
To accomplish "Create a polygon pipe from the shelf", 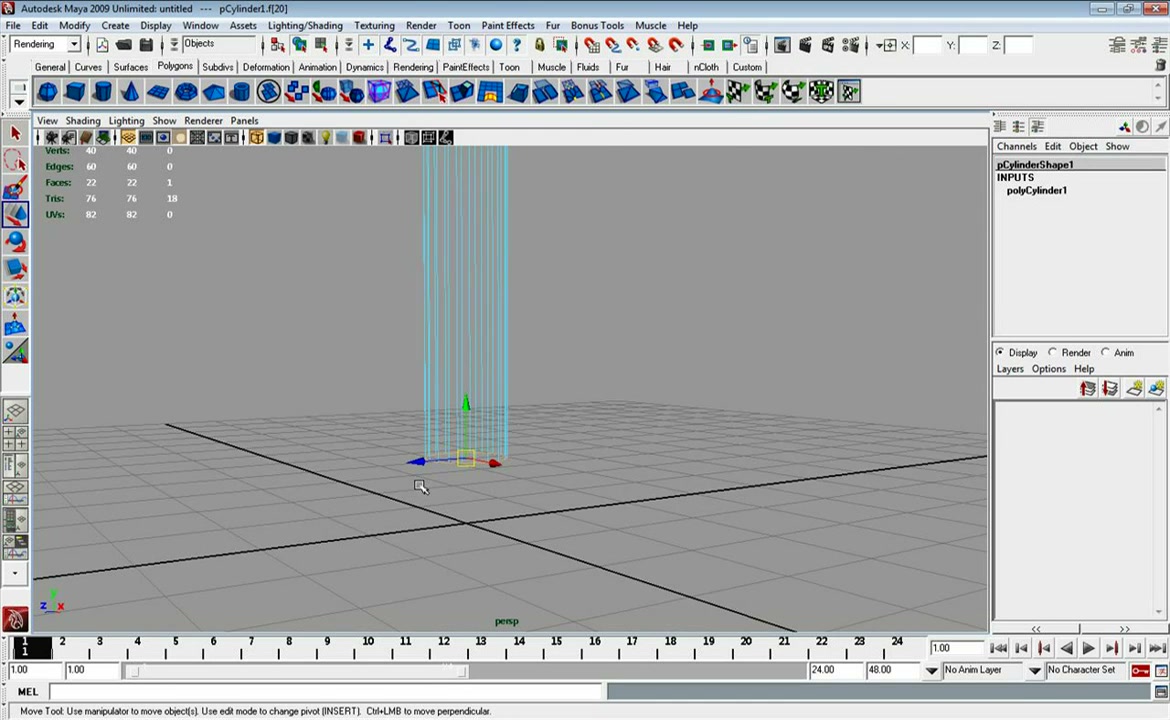I will coord(241,92).
